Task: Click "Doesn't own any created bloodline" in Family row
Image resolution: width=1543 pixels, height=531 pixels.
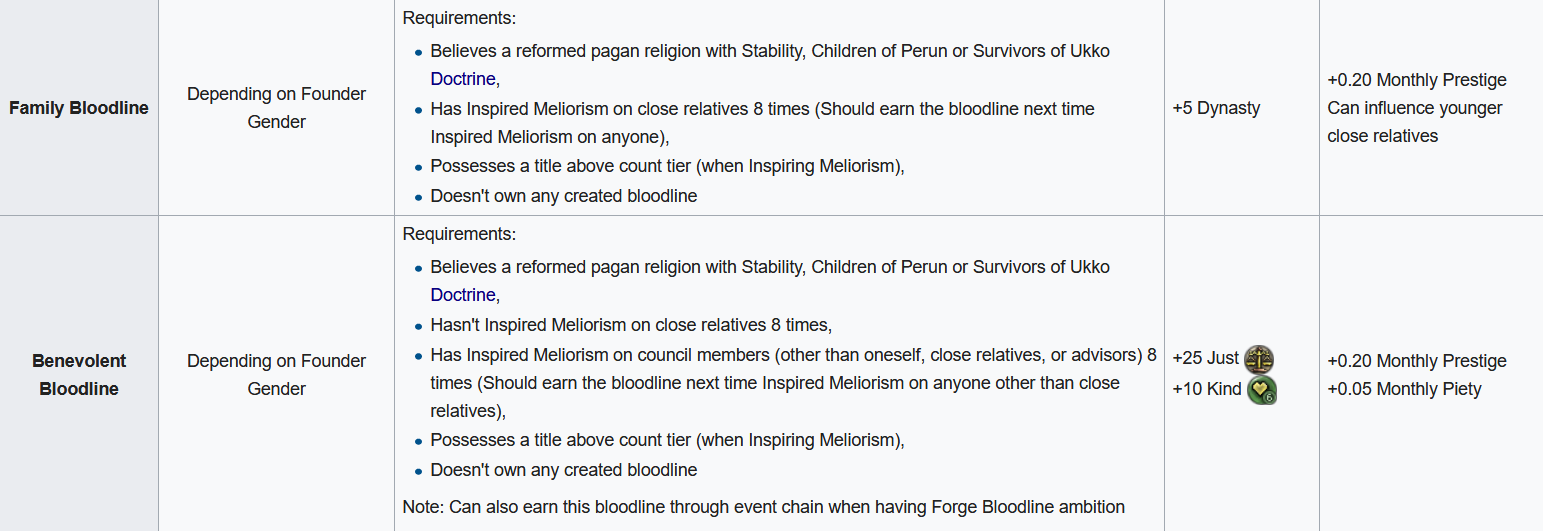Action: 563,196
